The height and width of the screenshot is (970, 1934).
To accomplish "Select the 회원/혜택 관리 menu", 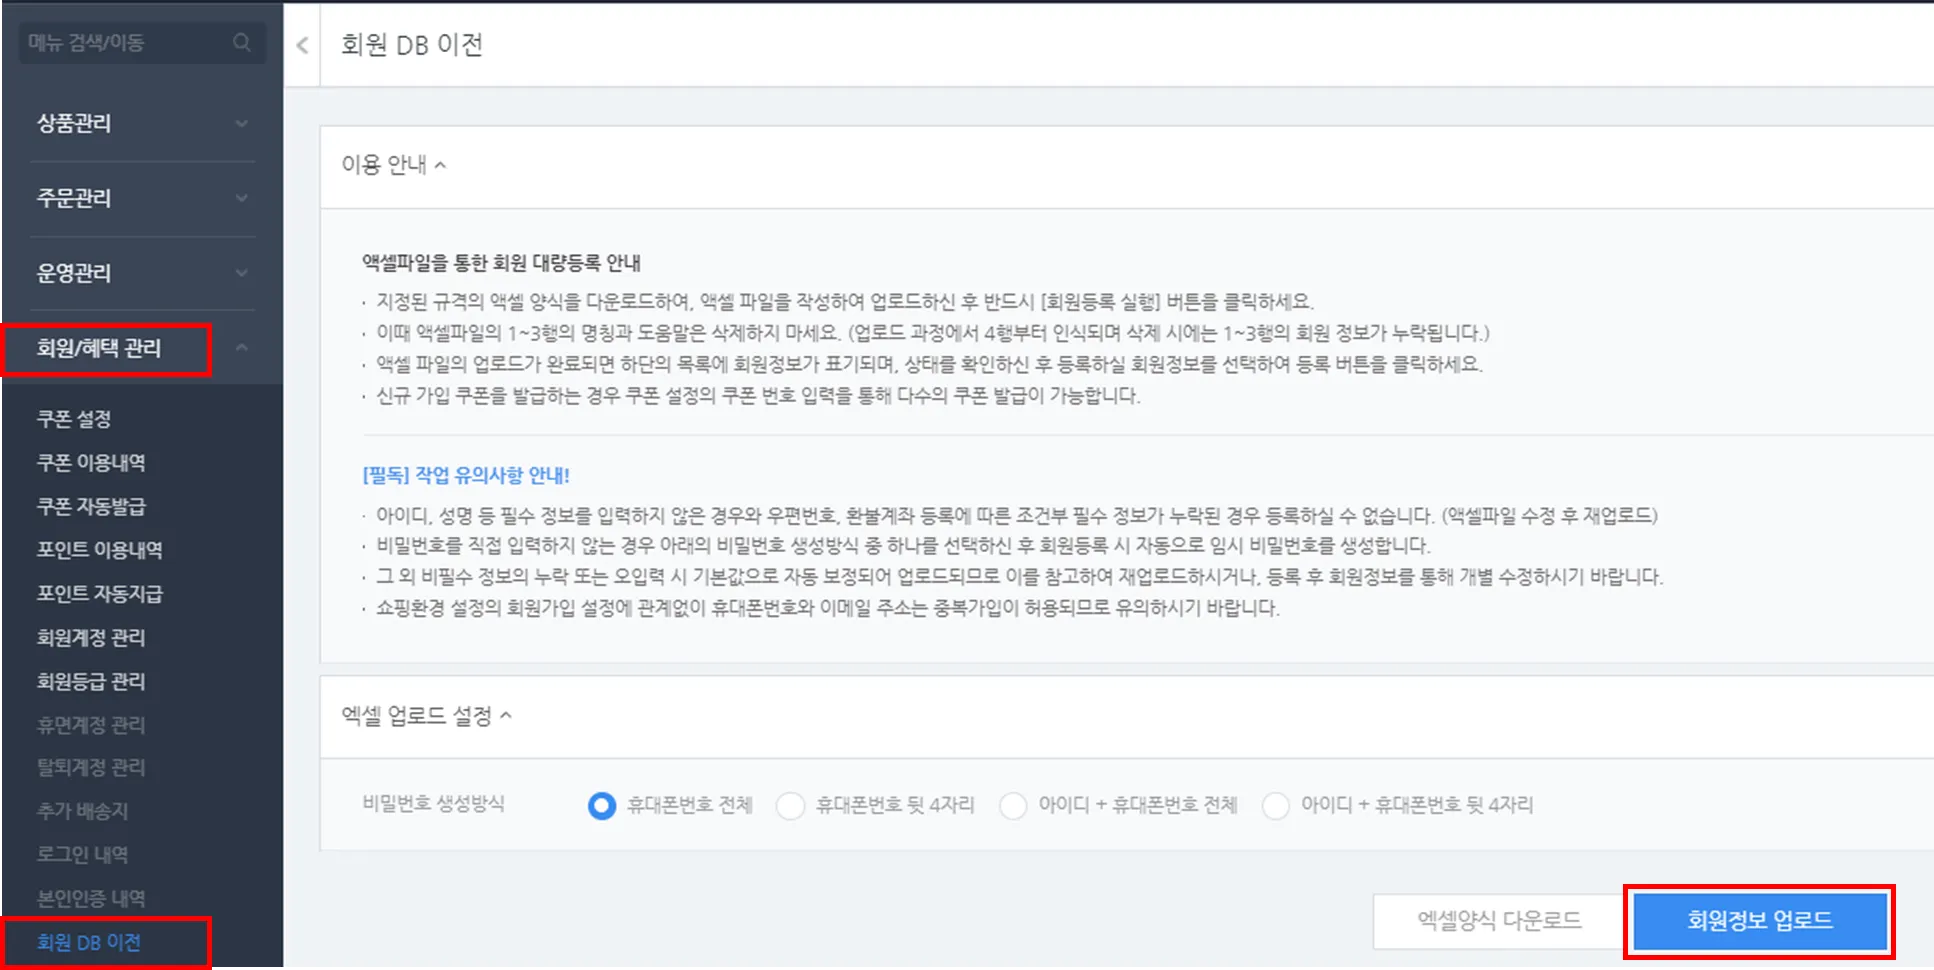I will click(99, 348).
